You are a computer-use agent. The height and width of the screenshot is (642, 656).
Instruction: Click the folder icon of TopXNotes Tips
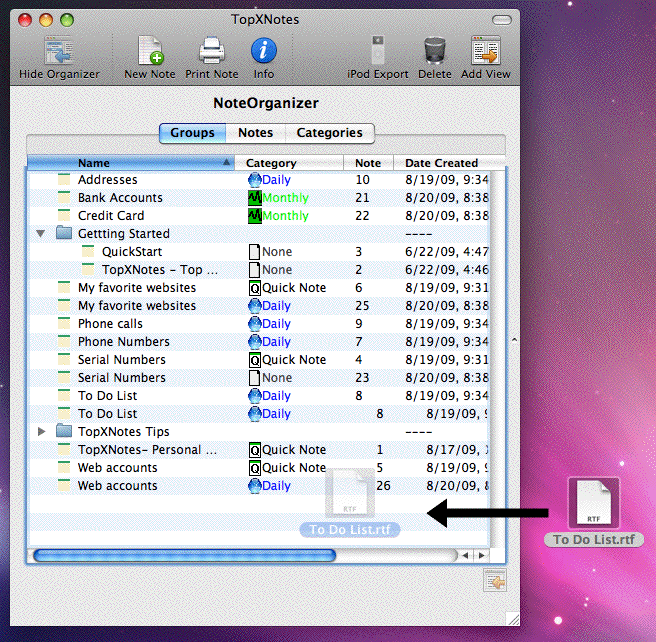click(x=64, y=431)
